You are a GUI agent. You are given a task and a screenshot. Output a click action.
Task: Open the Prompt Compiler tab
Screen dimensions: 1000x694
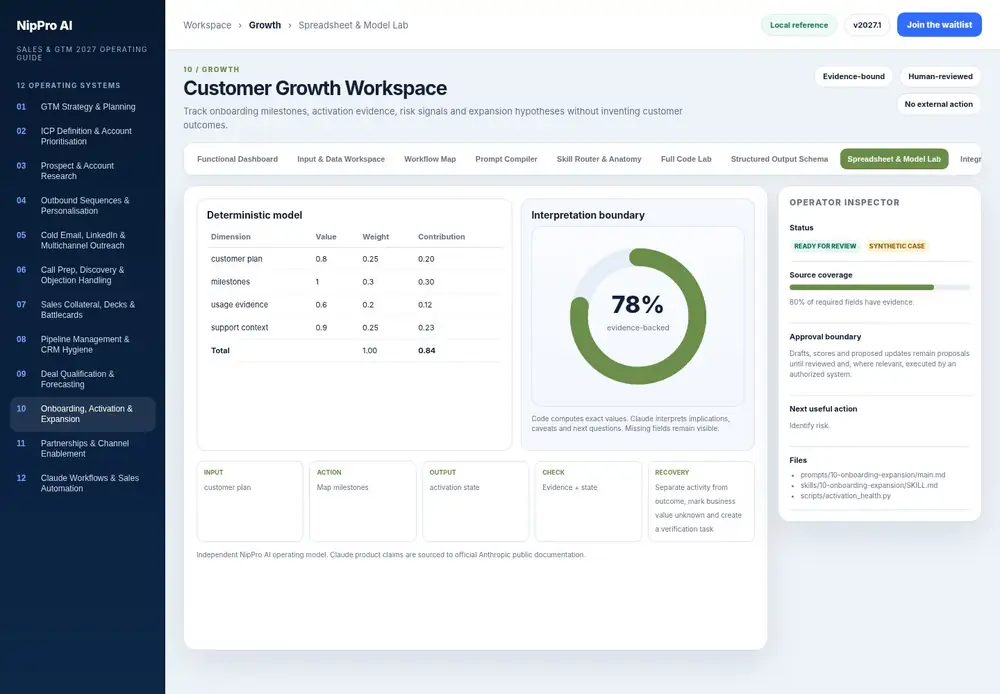pyautogui.click(x=506, y=159)
